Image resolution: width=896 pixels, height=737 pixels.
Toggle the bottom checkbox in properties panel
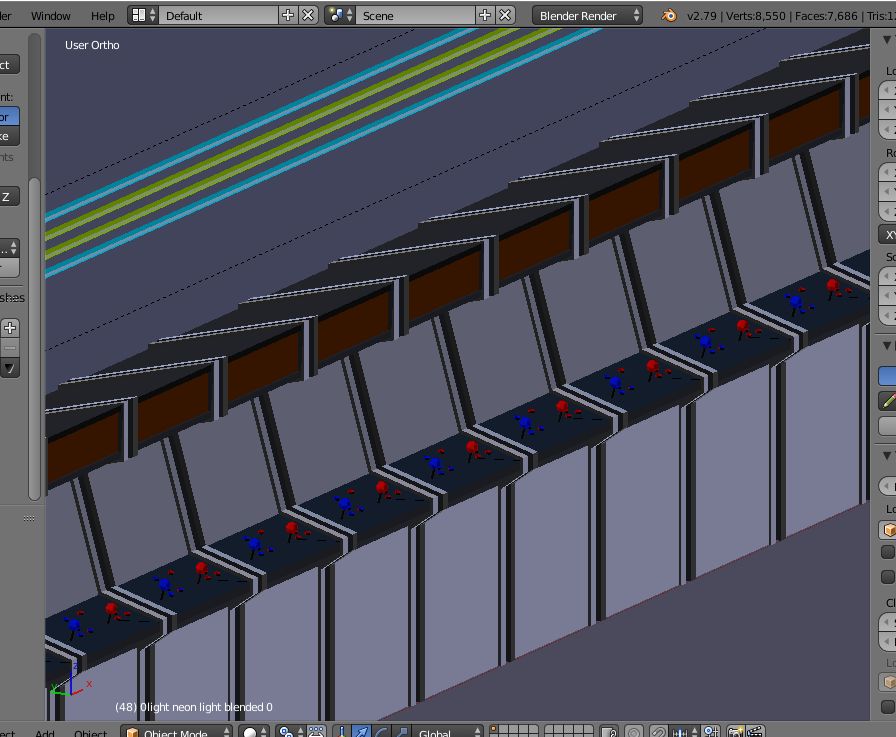tap(887, 706)
